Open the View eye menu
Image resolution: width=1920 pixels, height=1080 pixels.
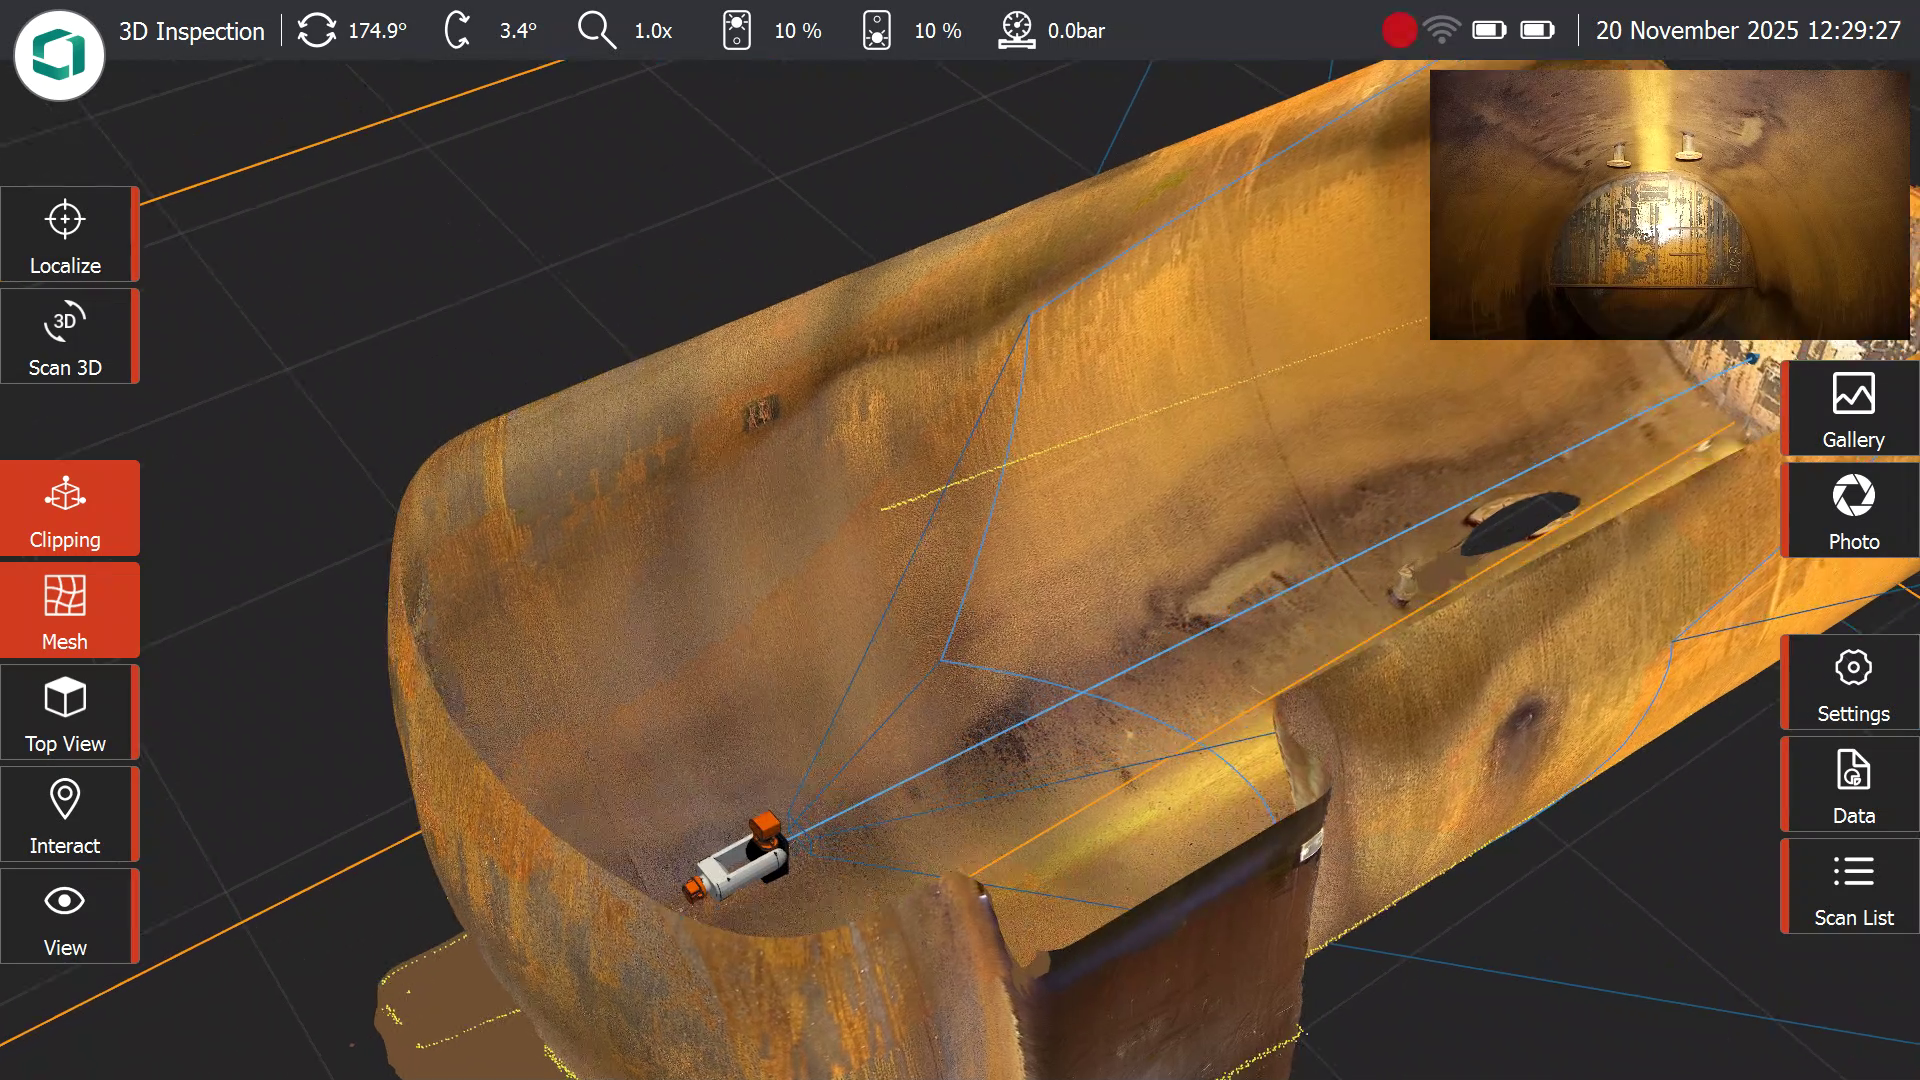coord(66,917)
